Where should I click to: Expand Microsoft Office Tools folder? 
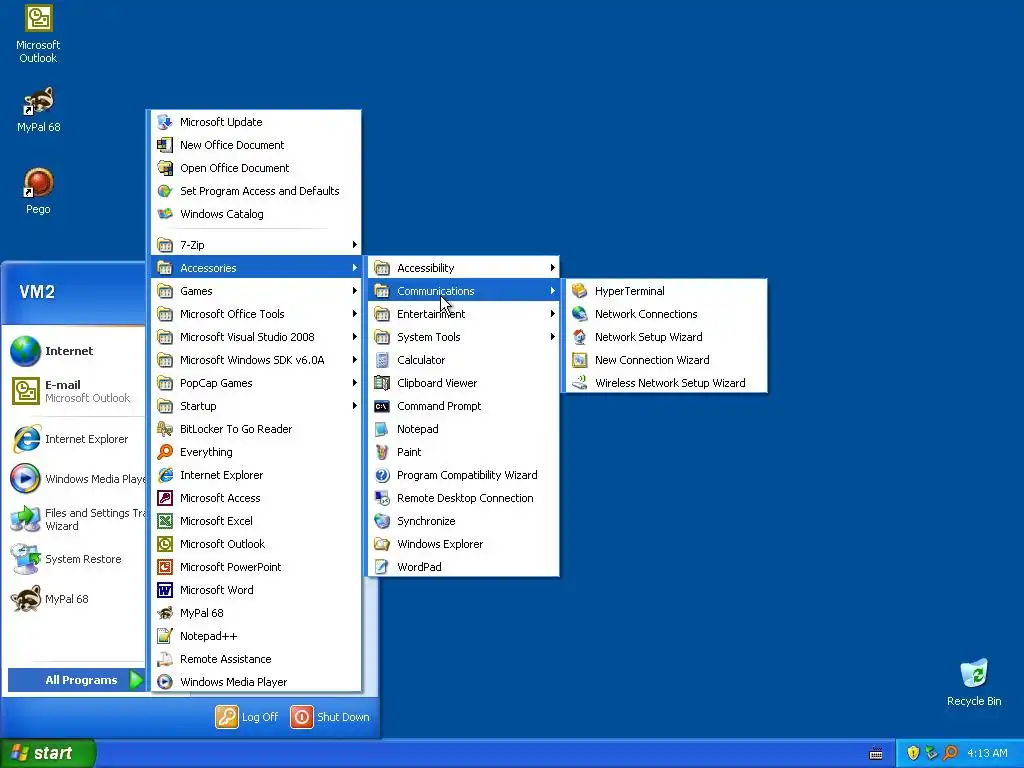(256, 313)
